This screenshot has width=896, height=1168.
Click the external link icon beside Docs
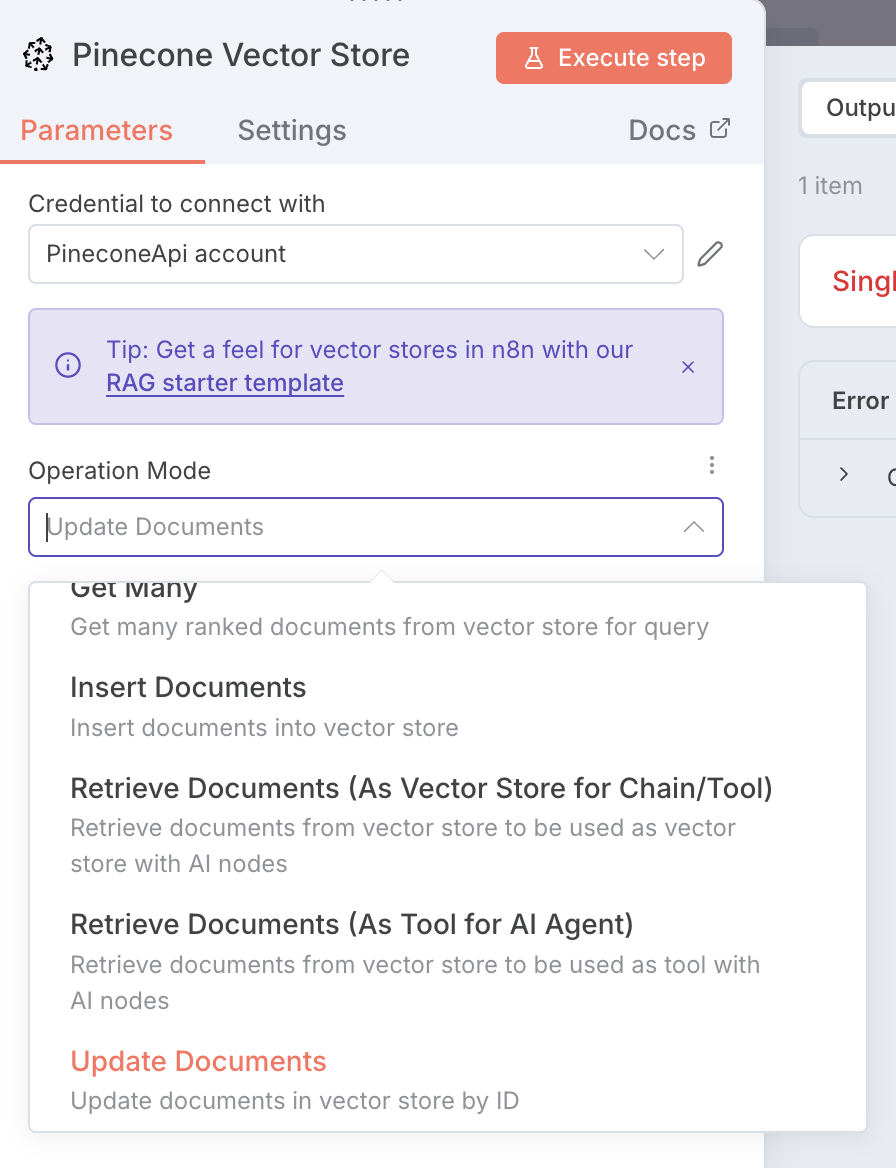tap(719, 129)
